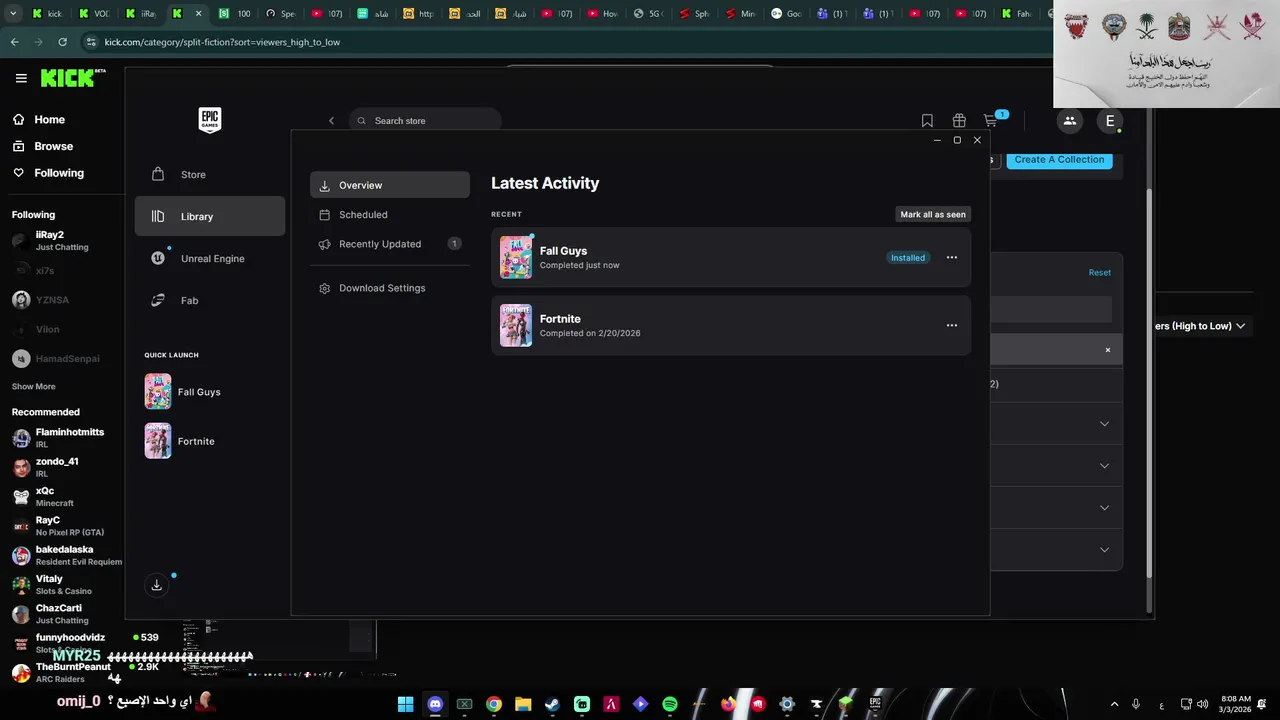This screenshot has height=720, width=1280.
Task: Open the Kick hamburger menu
Action: pos(21,78)
